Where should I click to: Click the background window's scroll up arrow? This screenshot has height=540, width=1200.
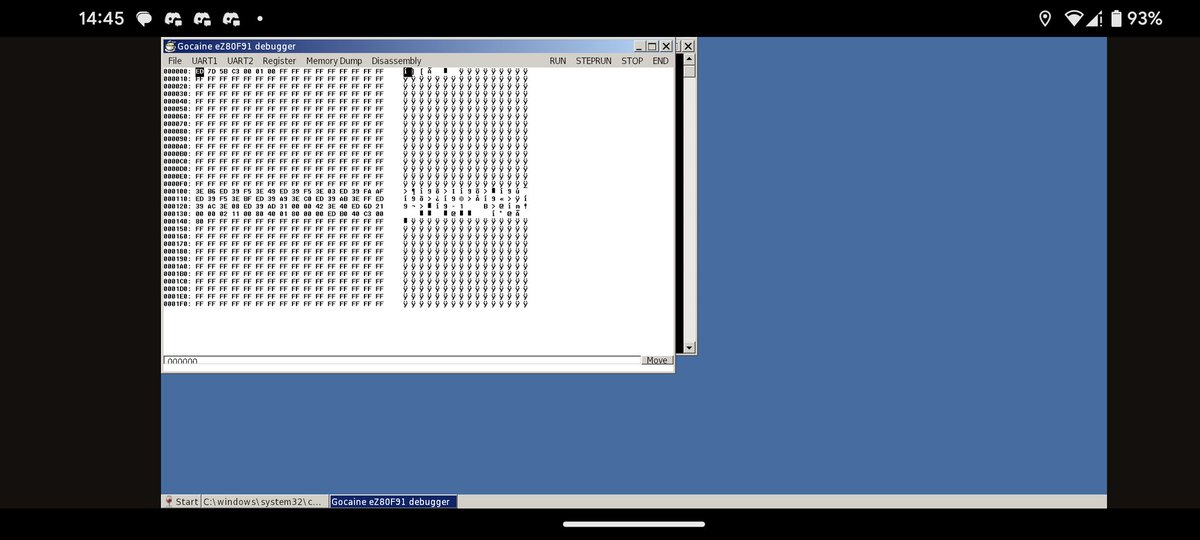(x=688, y=59)
